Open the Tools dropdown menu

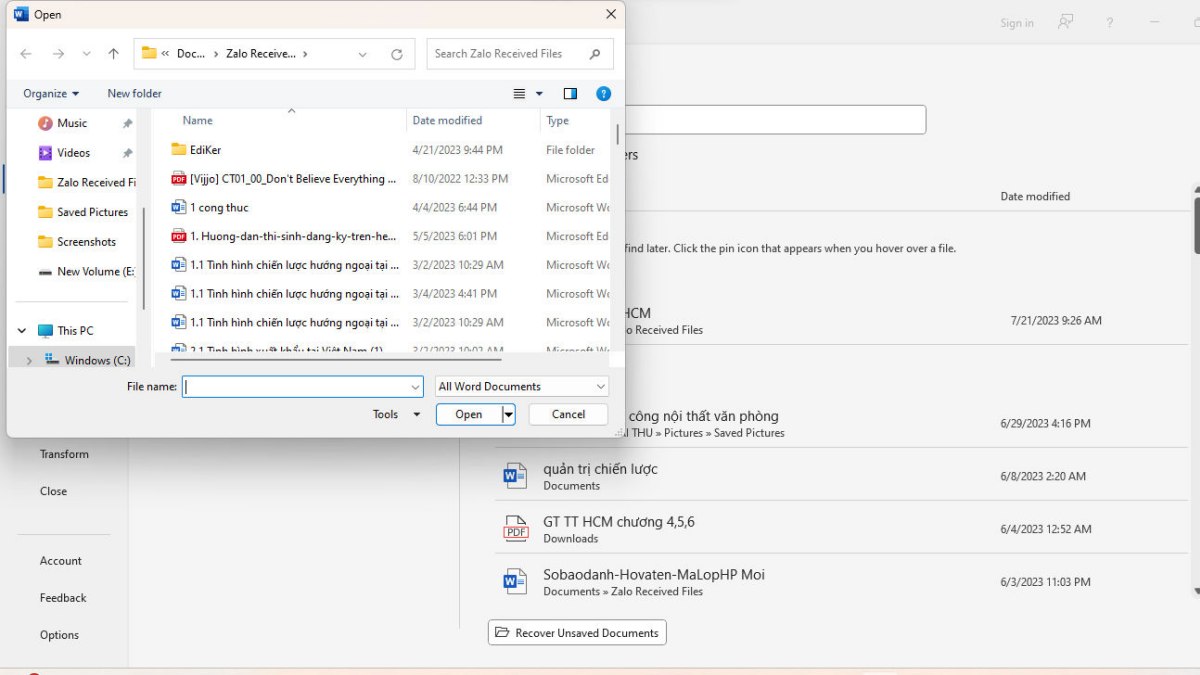click(x=396, y=415)
